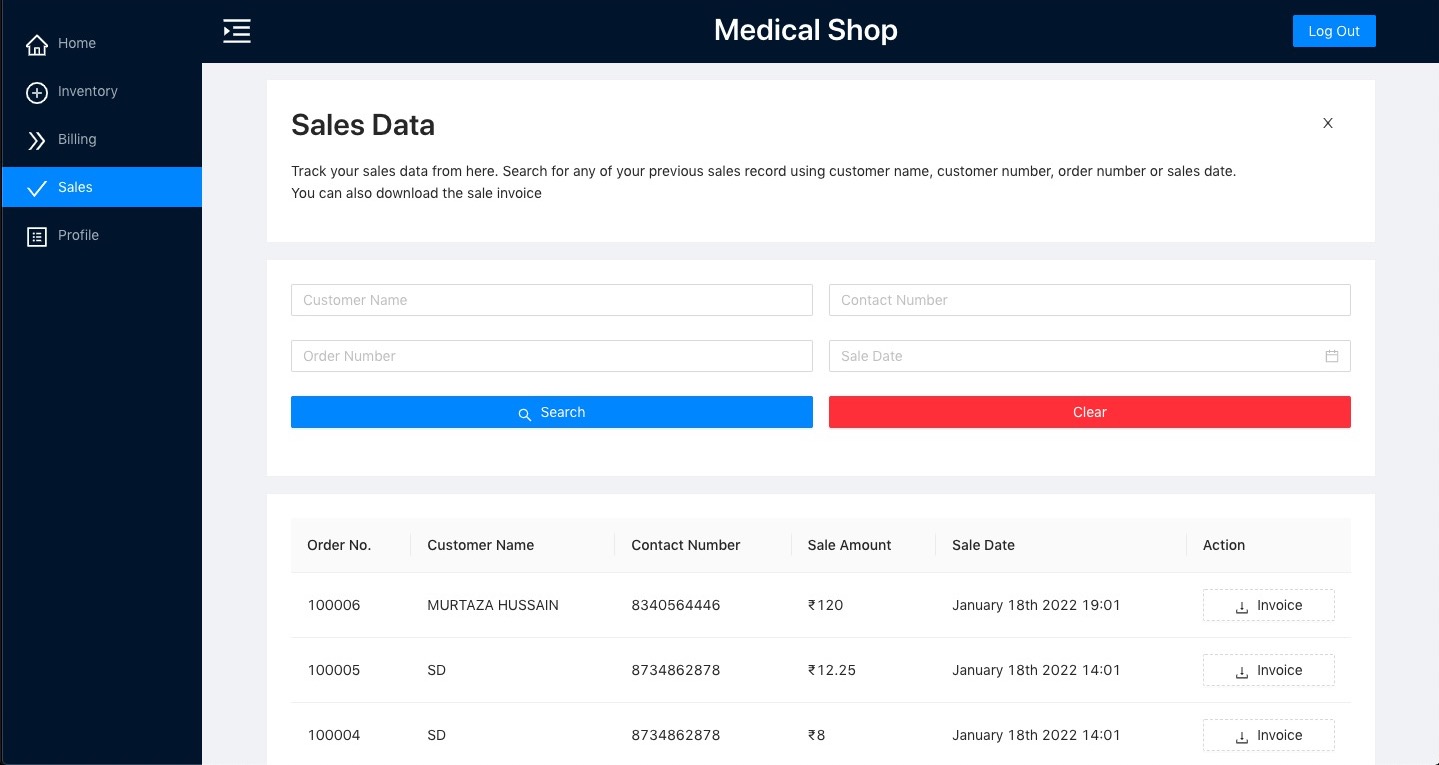Download the invoice for order 100005
Viewport: 1439px width, 765px height.
coord(1268,670)
